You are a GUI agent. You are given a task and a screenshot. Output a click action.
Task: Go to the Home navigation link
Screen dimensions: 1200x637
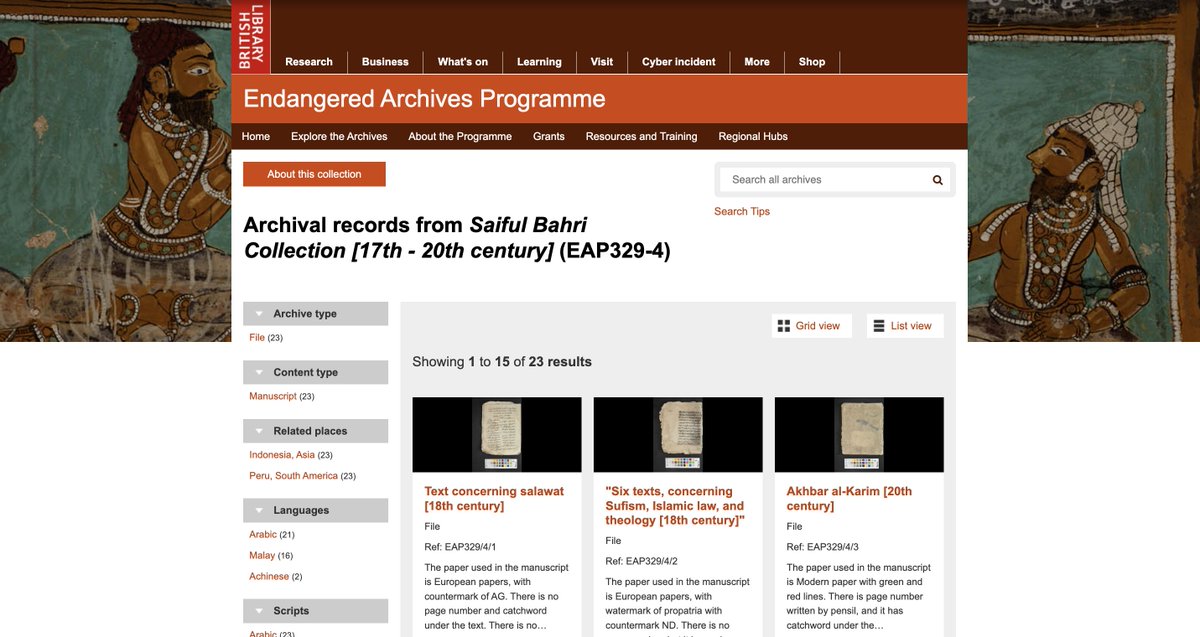click(x=256, y=136)
